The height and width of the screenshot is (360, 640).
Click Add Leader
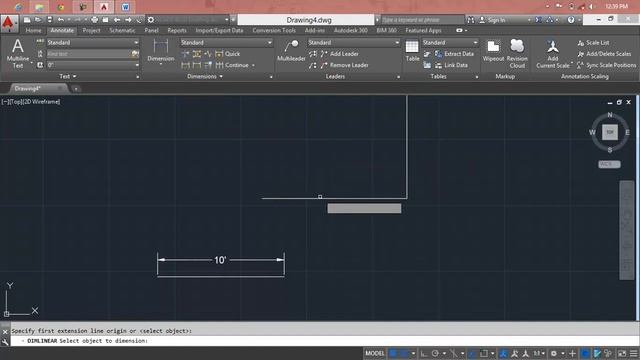[x=340, y=54]
